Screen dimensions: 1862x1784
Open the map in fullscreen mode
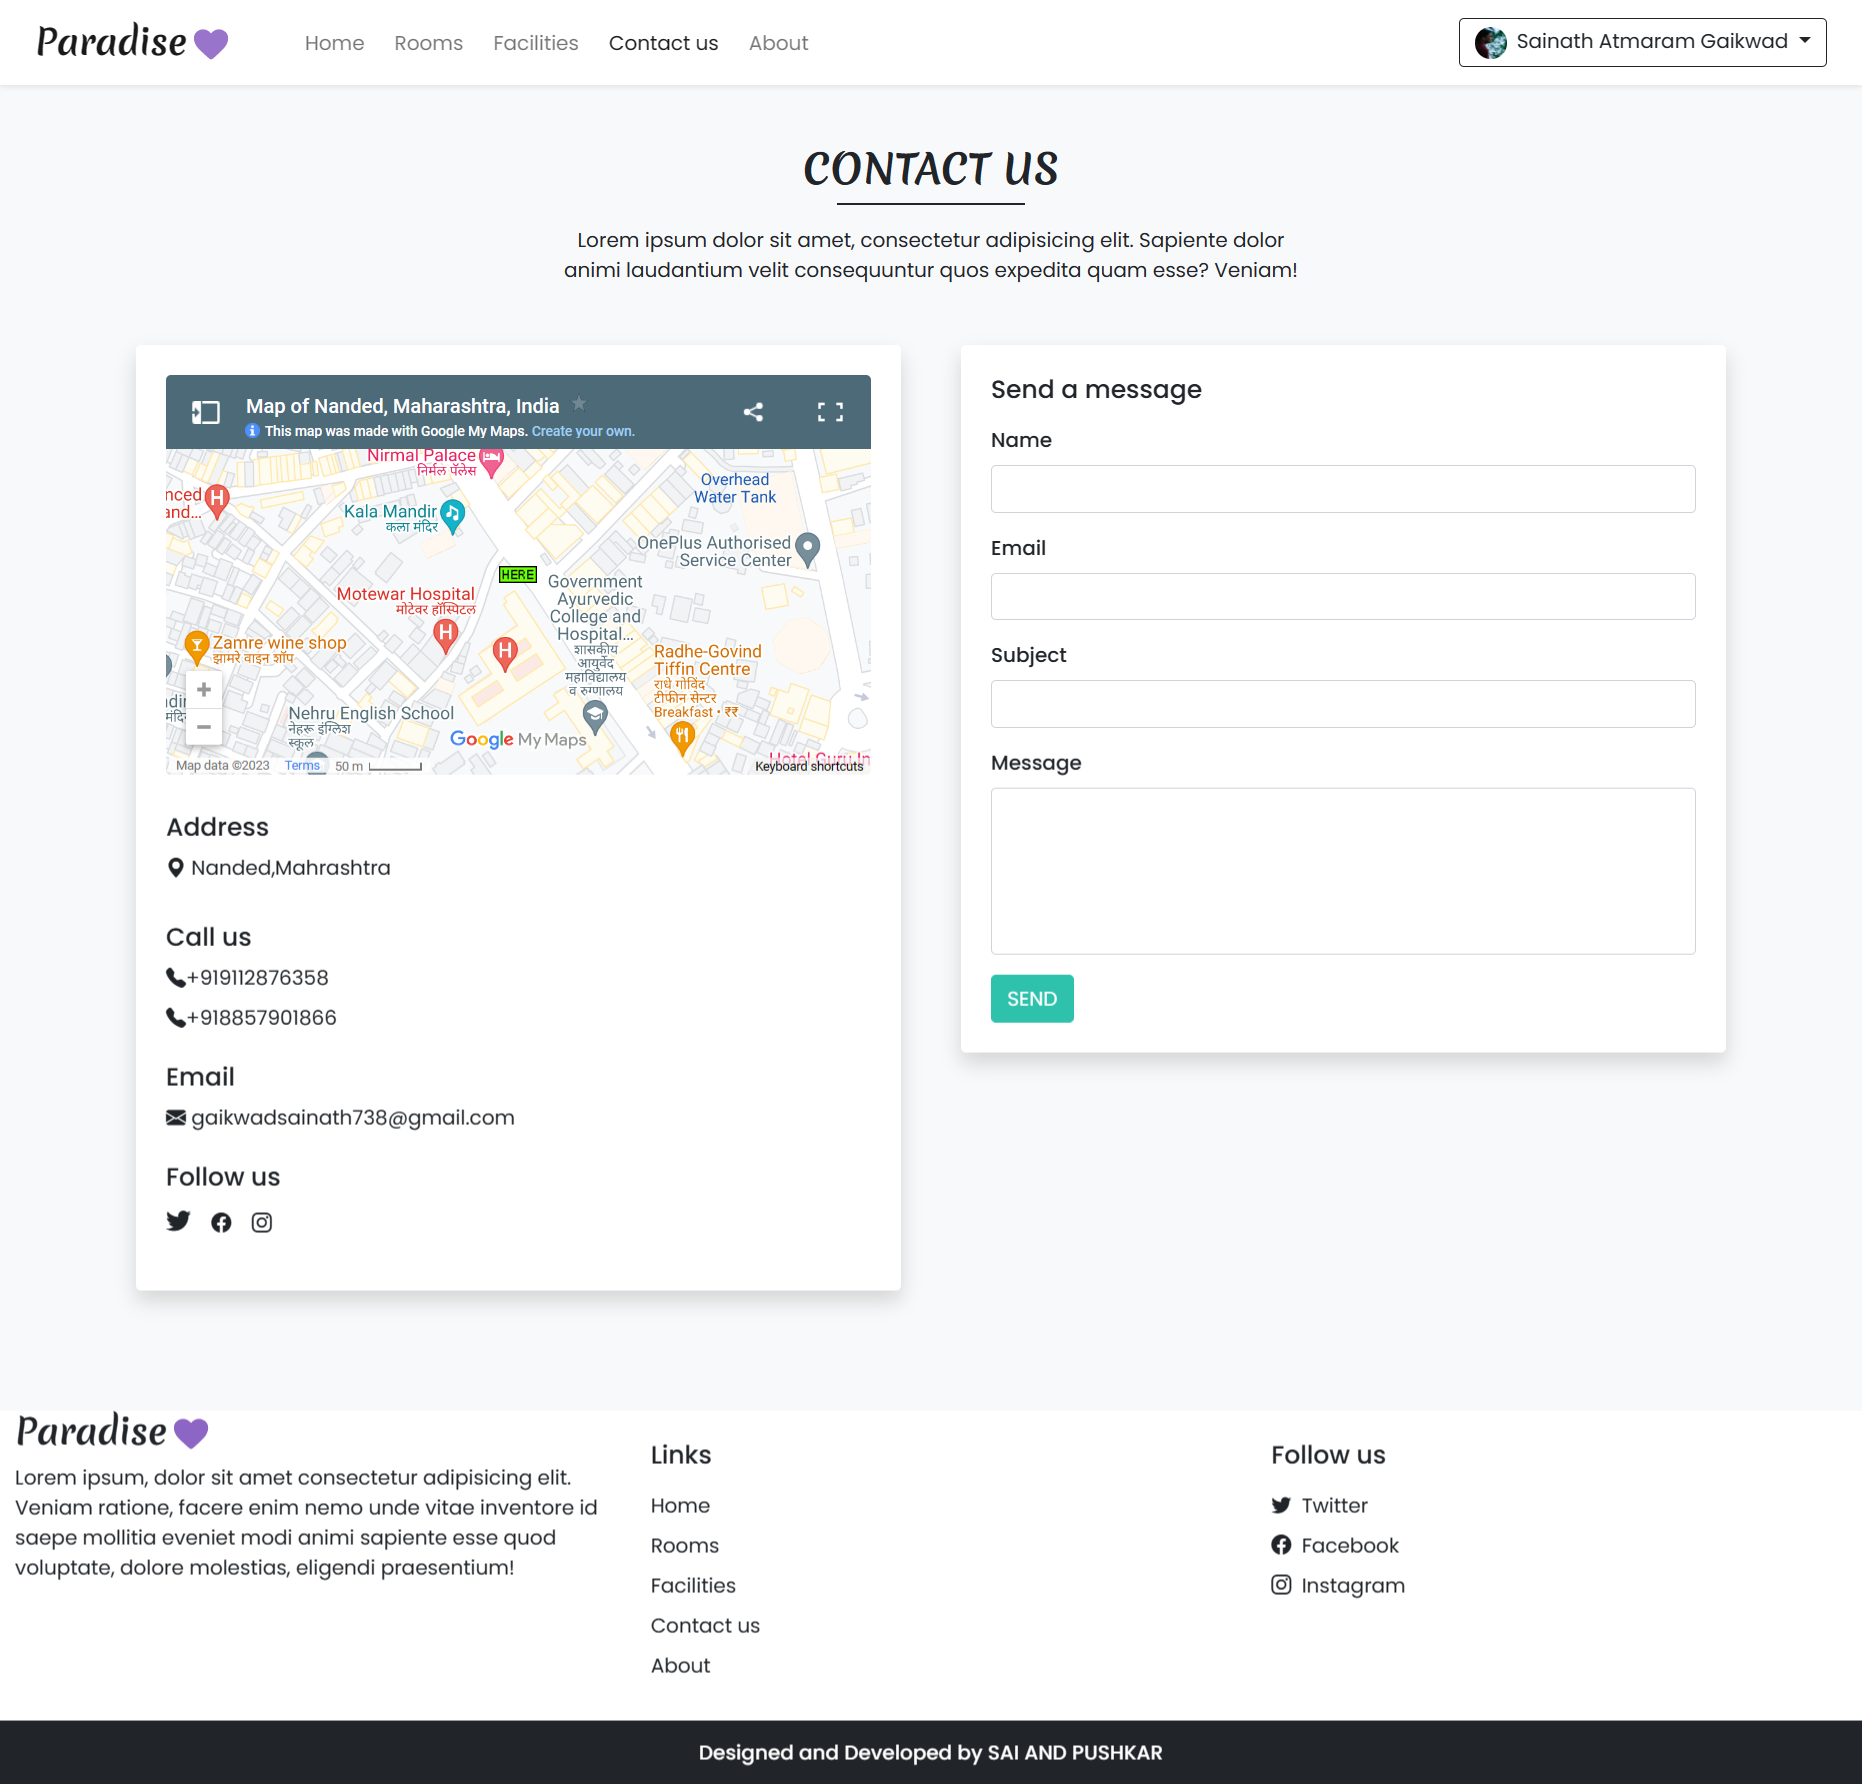pyautogui.click(x=830, y=411)
